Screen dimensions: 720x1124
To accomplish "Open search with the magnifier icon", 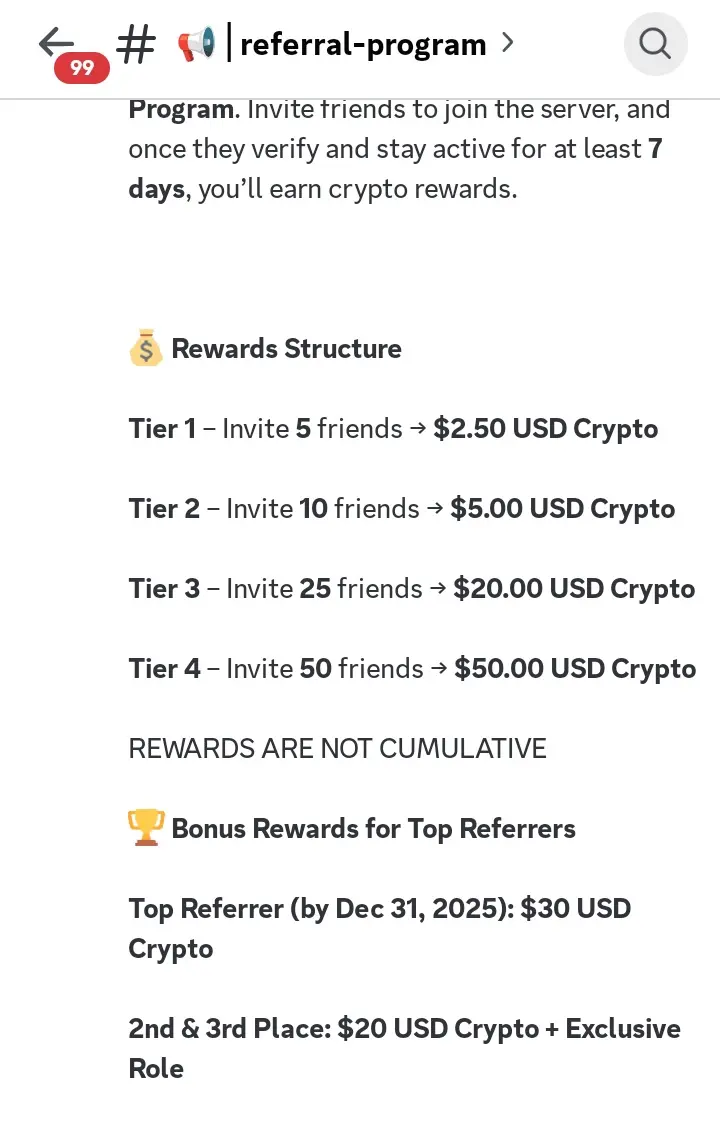I will point(655,44).
